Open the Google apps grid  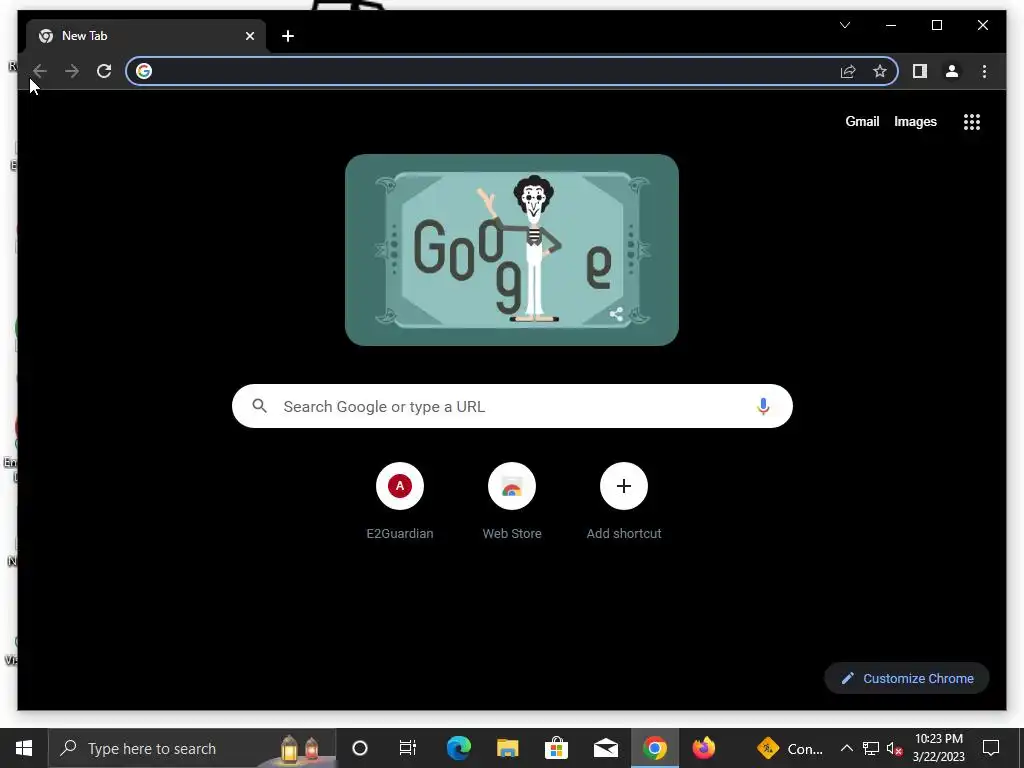pos(972,122)
